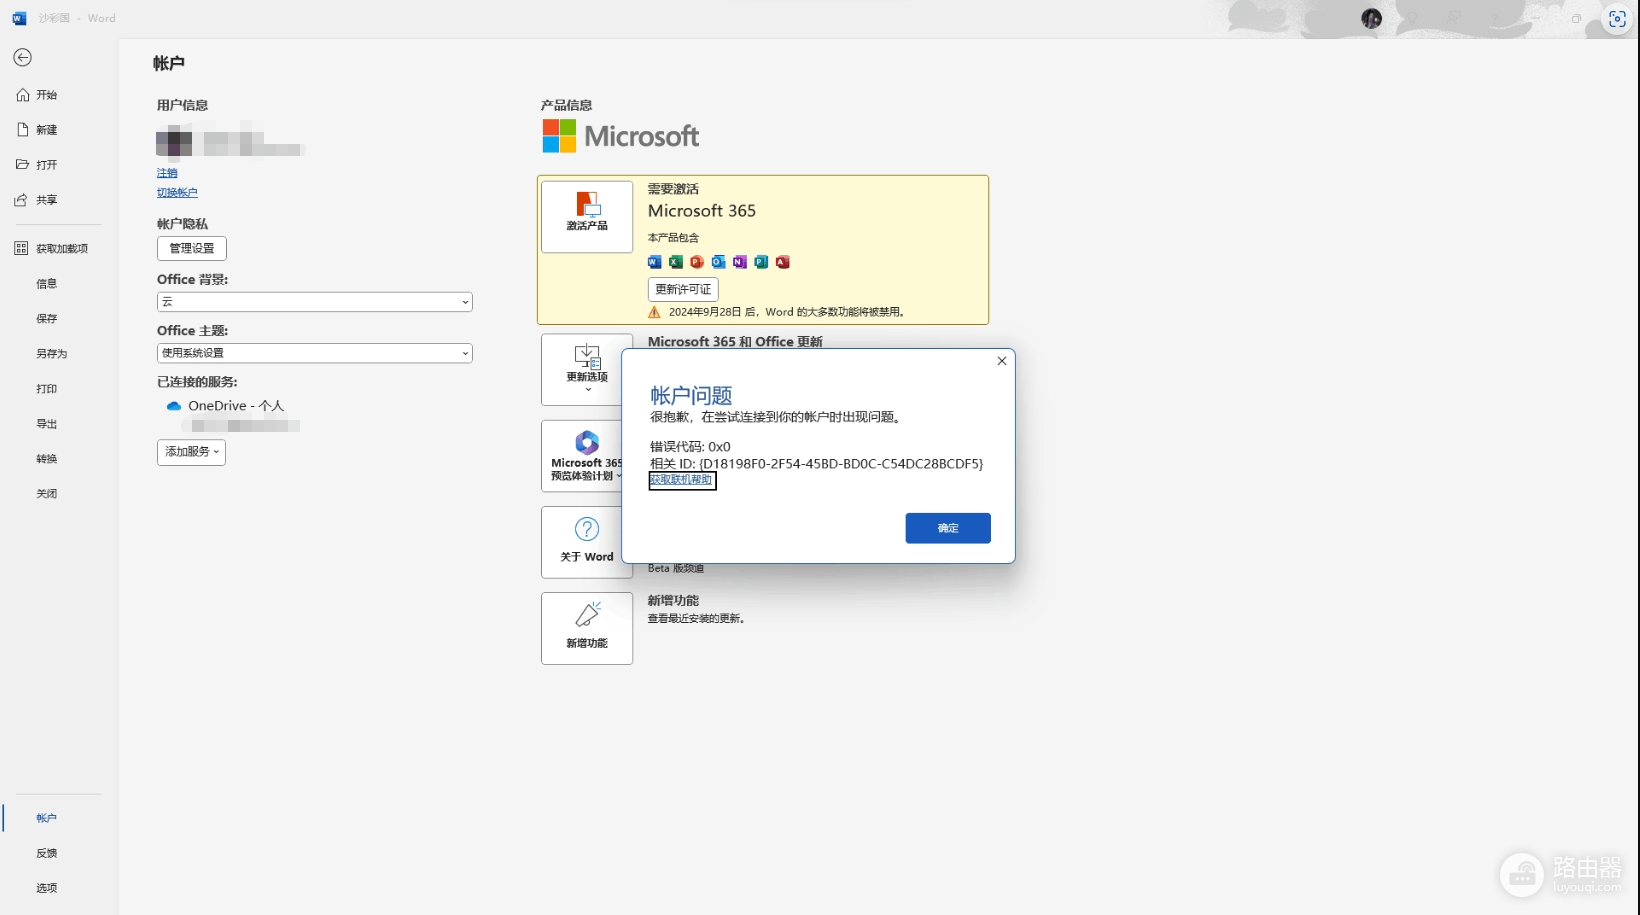Select 信息 in the sidebar
Image resolution: width=1640 pixels, height=915 pixels.
tap(47, 284)
